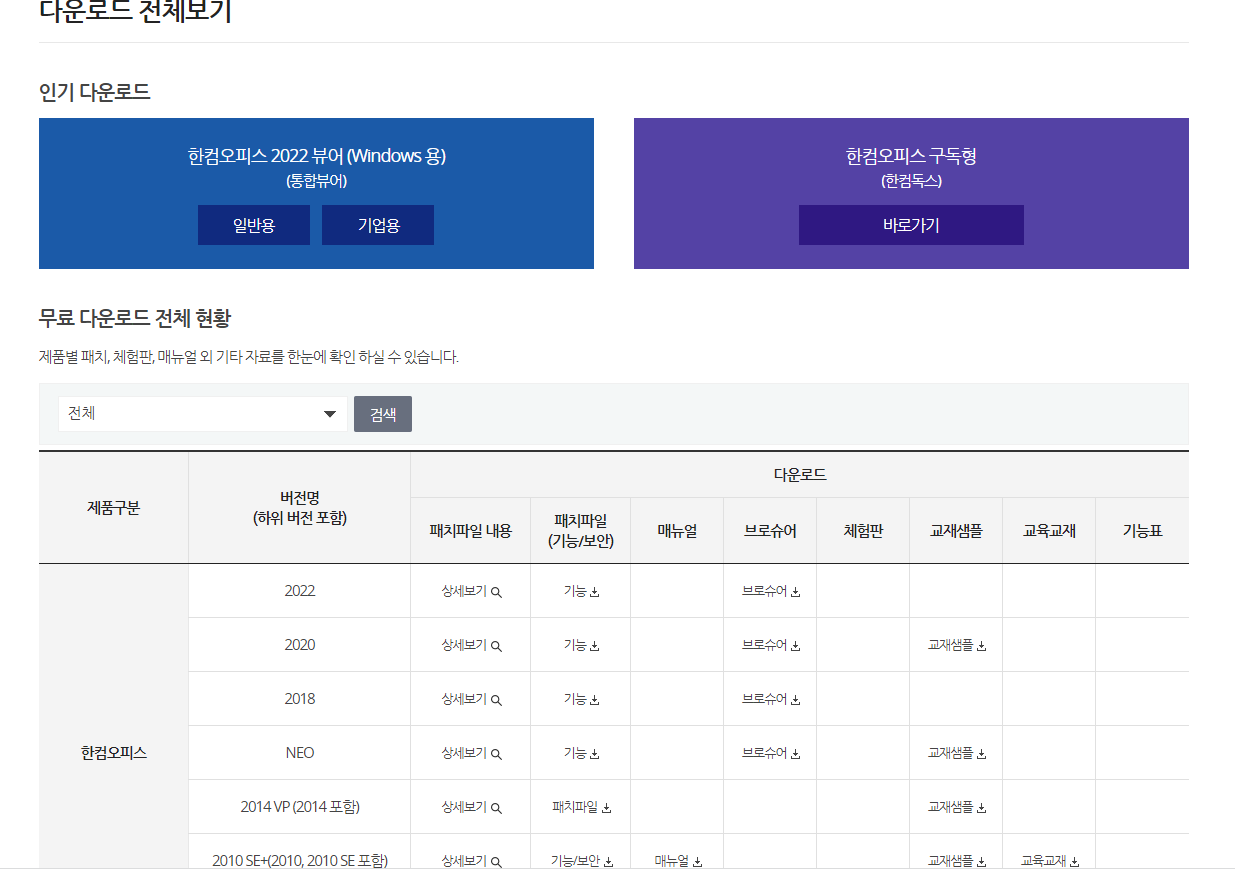The height and width of the screenshot is (872, 1235).
Task: Click the 교육교재 column header
Action: click(1049, 531)
